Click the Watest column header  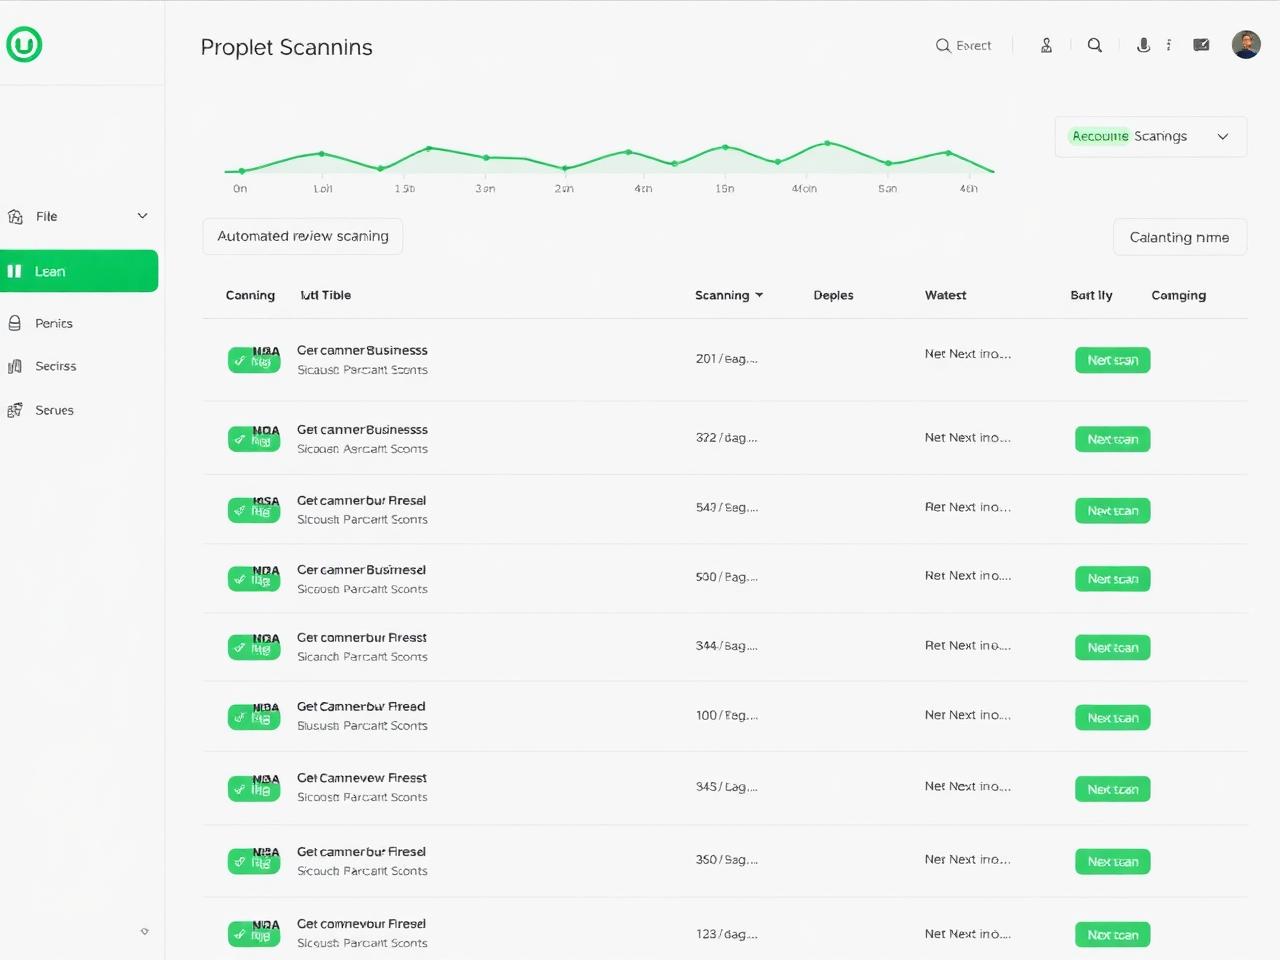[946, 295]
